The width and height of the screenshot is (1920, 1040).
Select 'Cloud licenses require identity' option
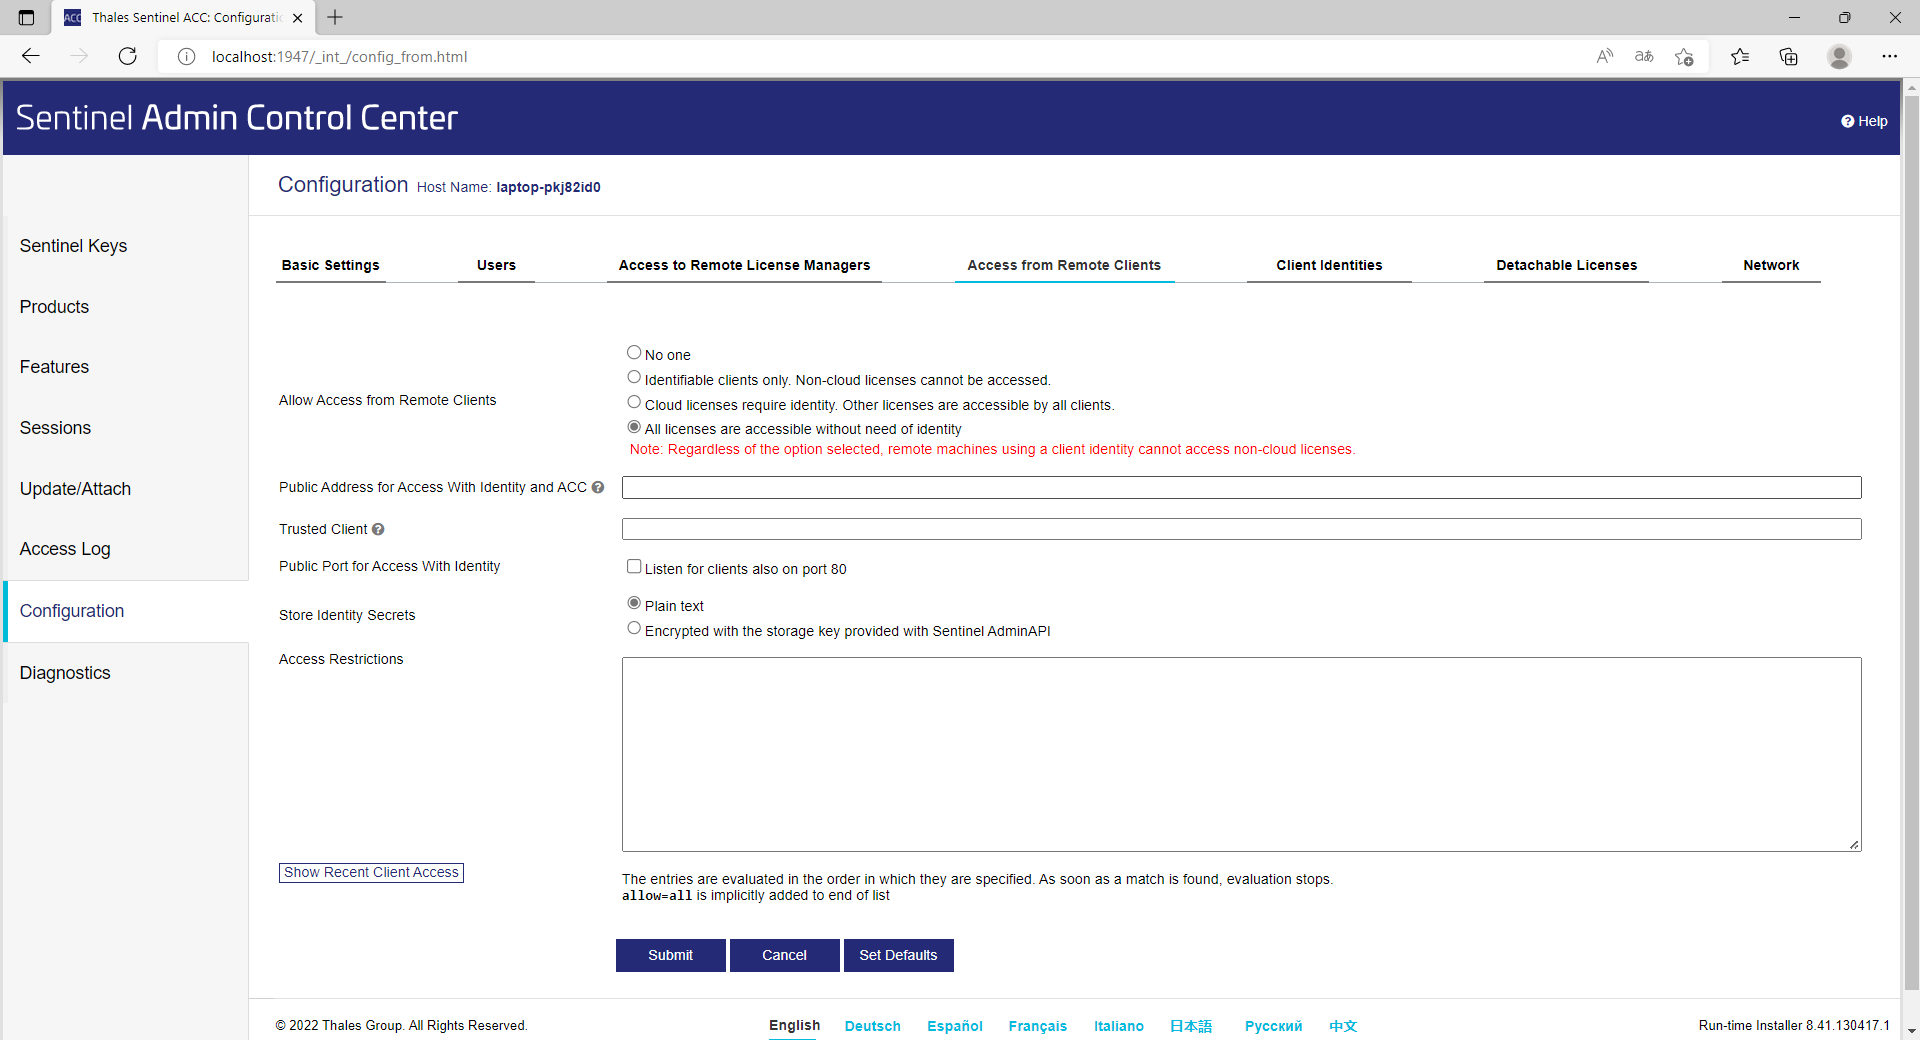634,402
